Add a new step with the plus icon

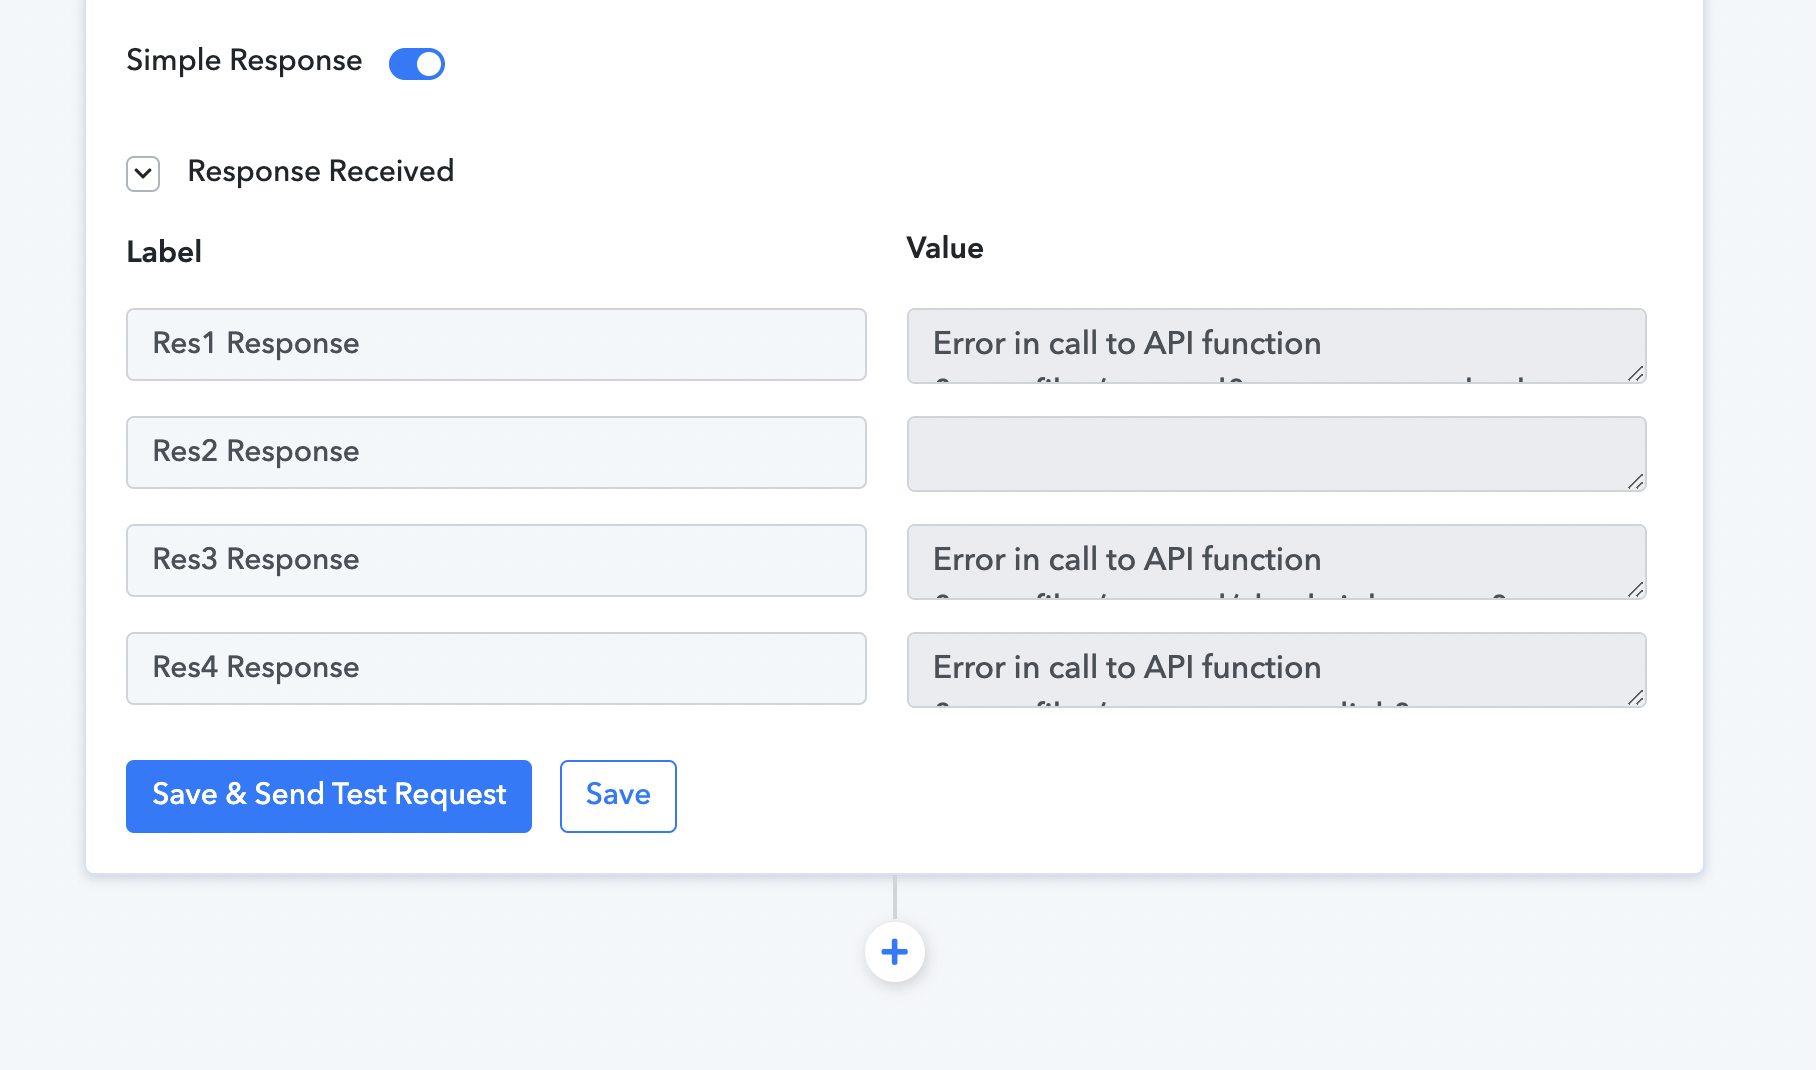point(894,951)
